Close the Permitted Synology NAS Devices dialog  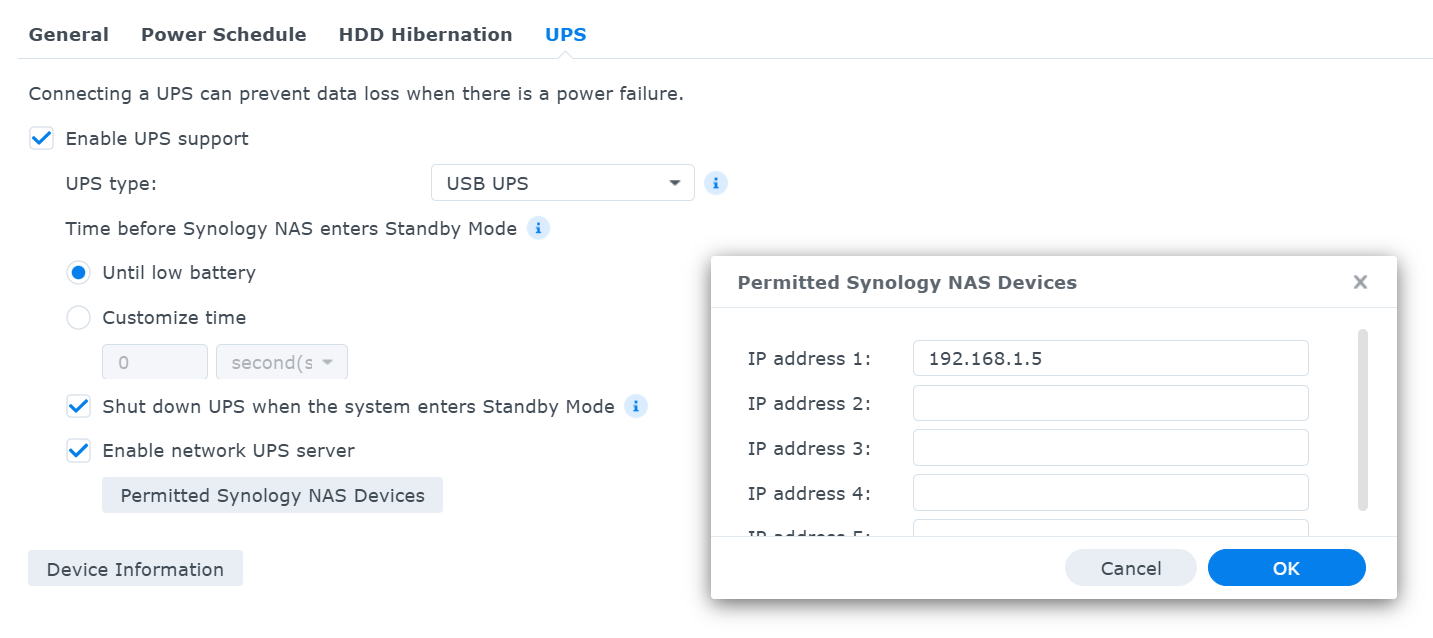(x=1360, y=282)
